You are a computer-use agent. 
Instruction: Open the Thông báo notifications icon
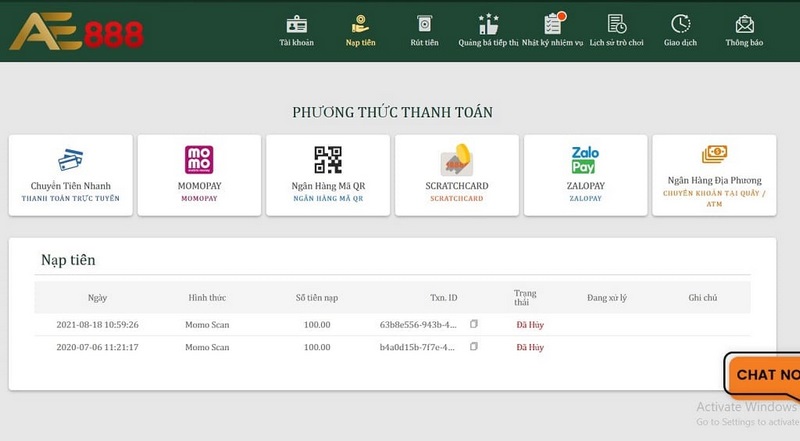point(744,28)
